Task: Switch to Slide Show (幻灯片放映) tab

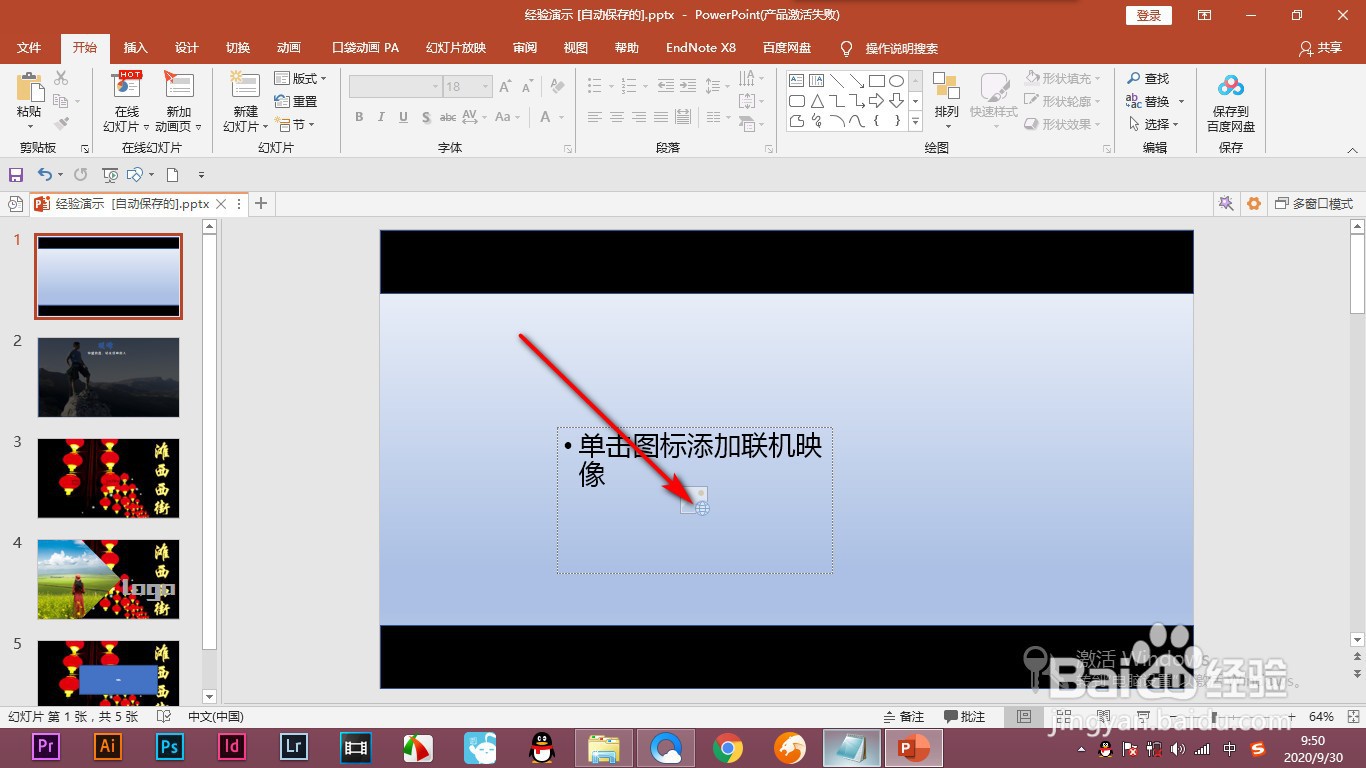Action: point(456,48)
